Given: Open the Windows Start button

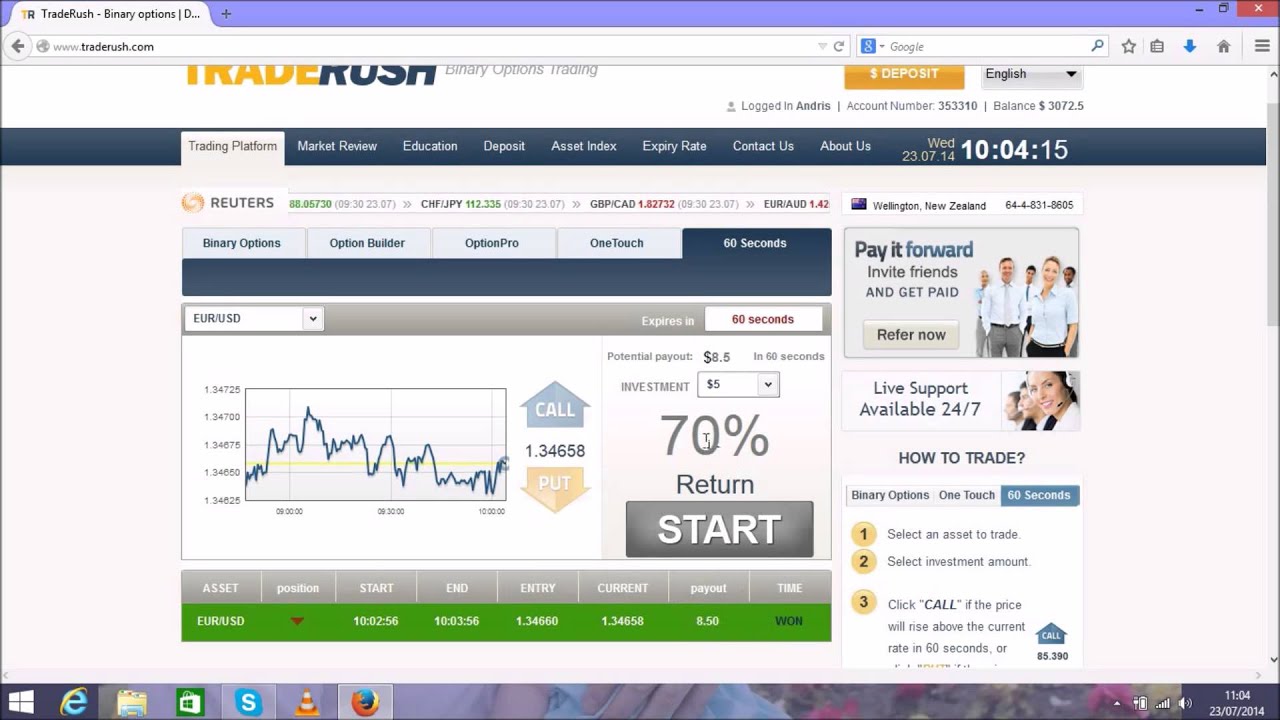Looking at the screenshot, I should coord(21,703).
